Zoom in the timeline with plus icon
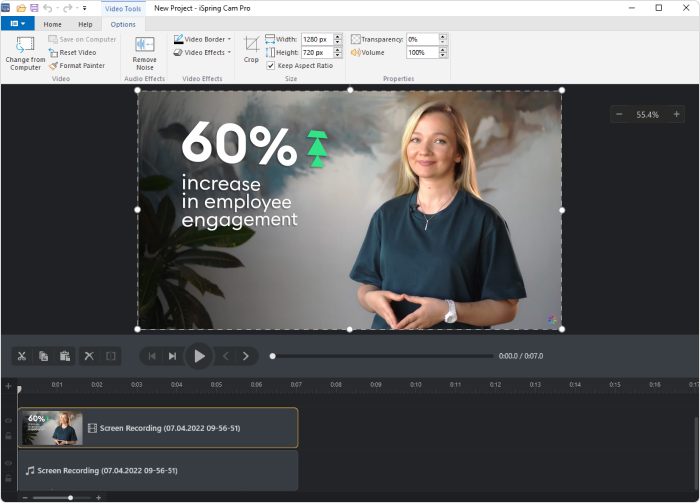 point(99,498)
